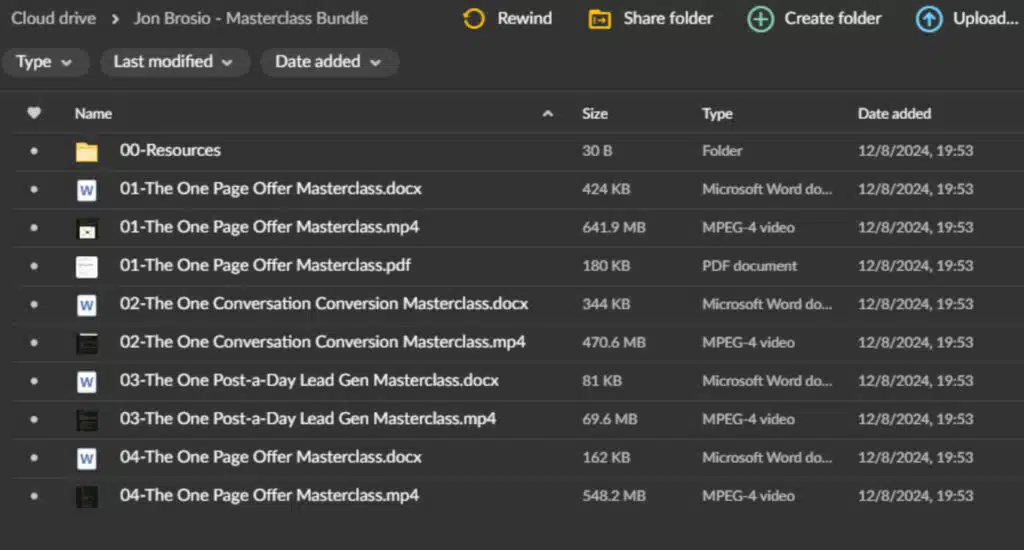
Task: Select file name 01-The One Page Offer Masterclass.pdf
Action: (x=265, y=265)
